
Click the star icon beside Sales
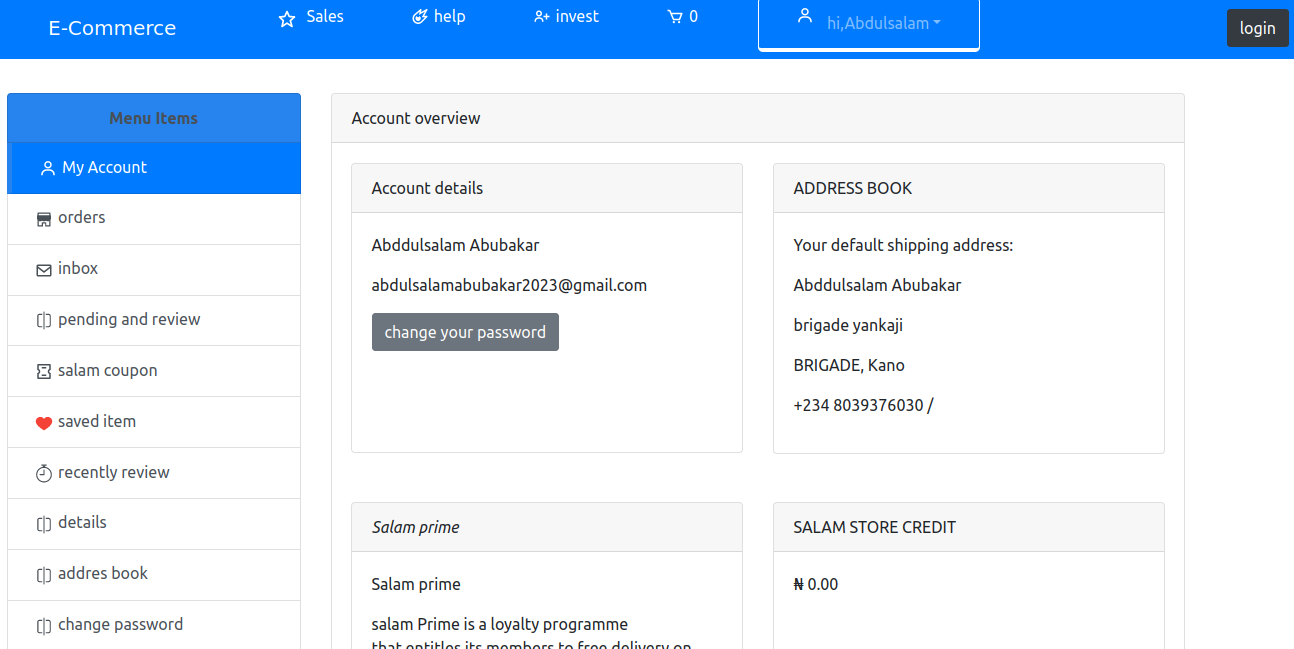[287, 19]
